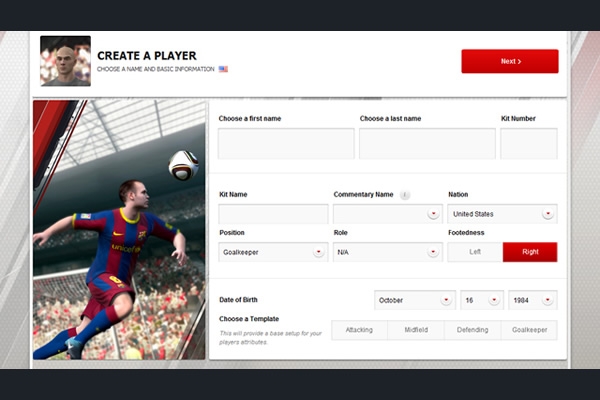
Task: Choose the Goalkeeper template
Action: pos(529,330)
